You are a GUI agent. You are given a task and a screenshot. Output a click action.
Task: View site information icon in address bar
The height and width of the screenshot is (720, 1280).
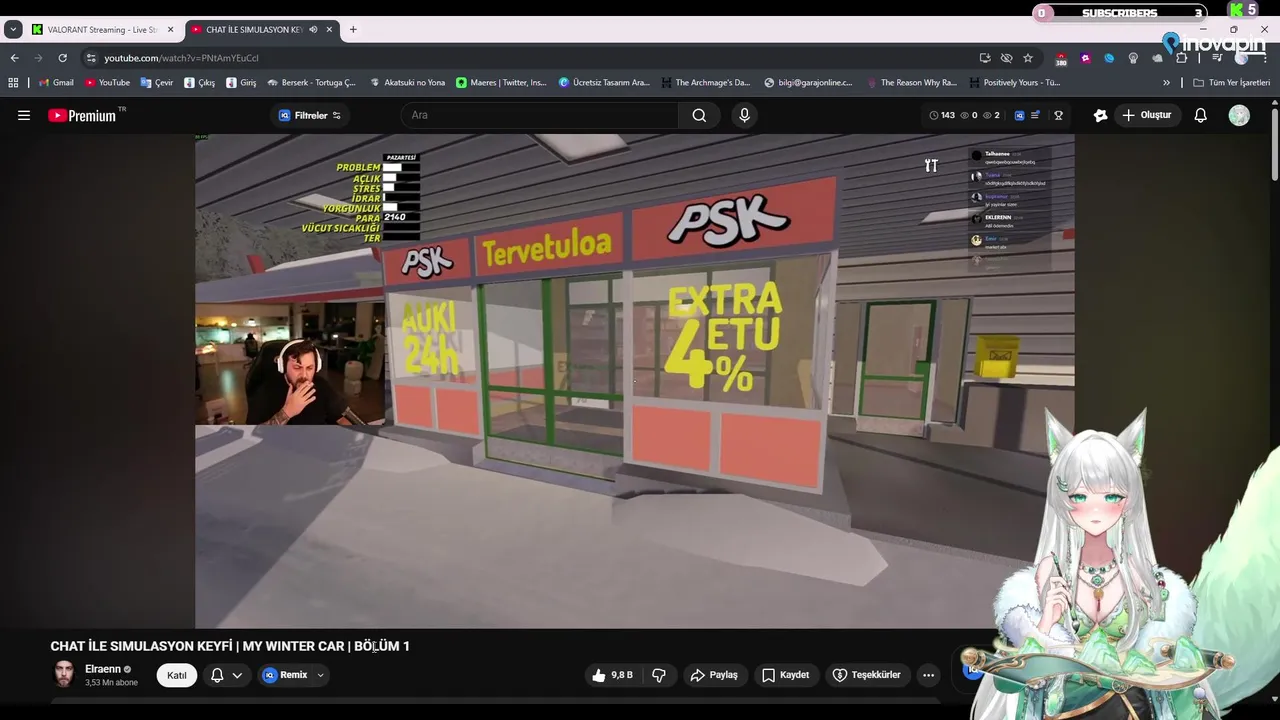tap(91, 58)
